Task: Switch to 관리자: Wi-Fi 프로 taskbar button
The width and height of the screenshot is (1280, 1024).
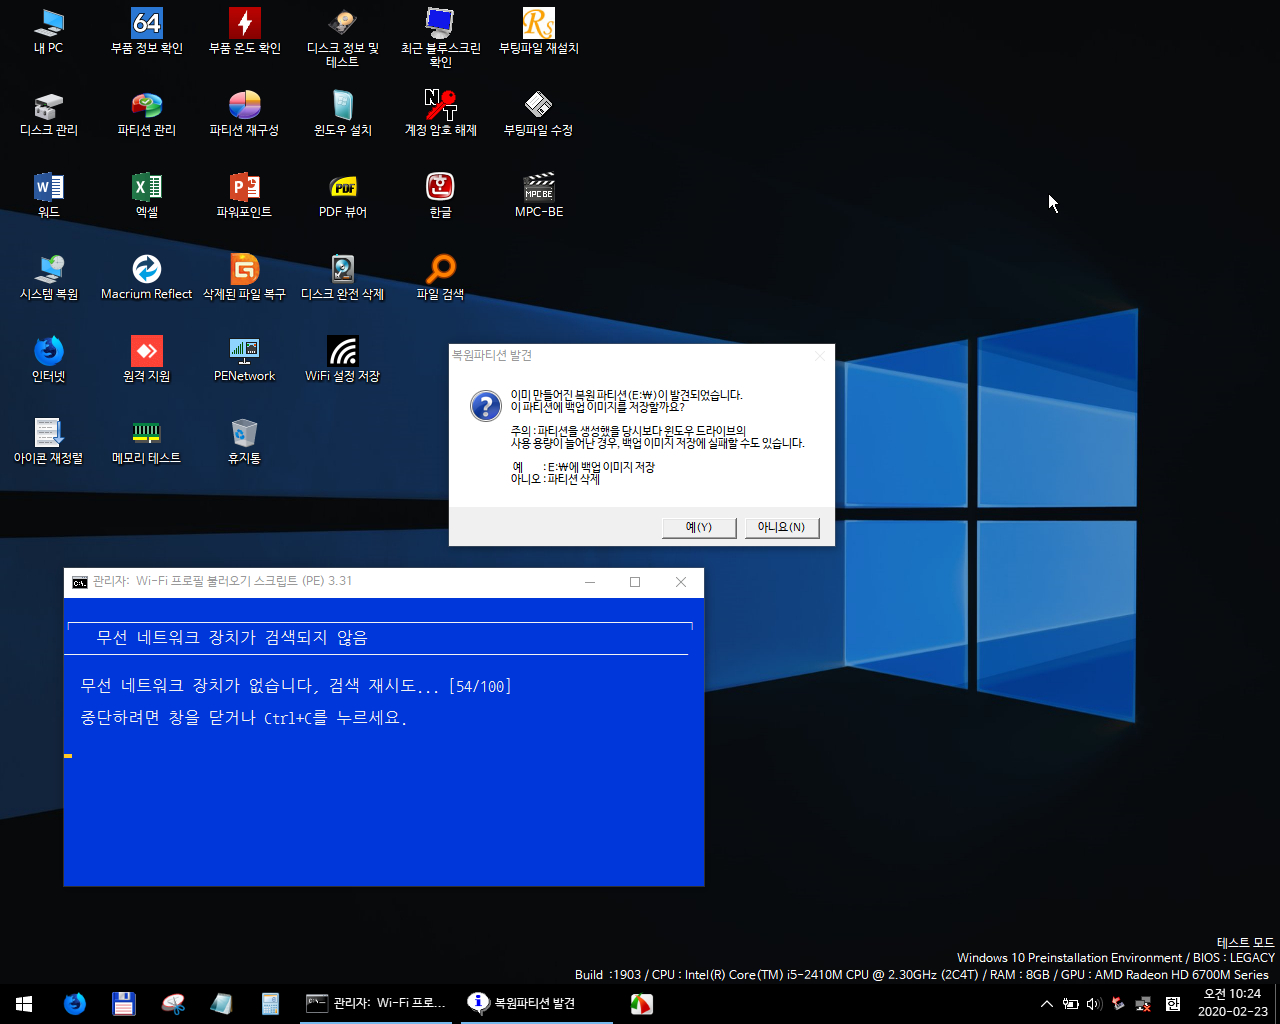Action: coord(377,1004)
